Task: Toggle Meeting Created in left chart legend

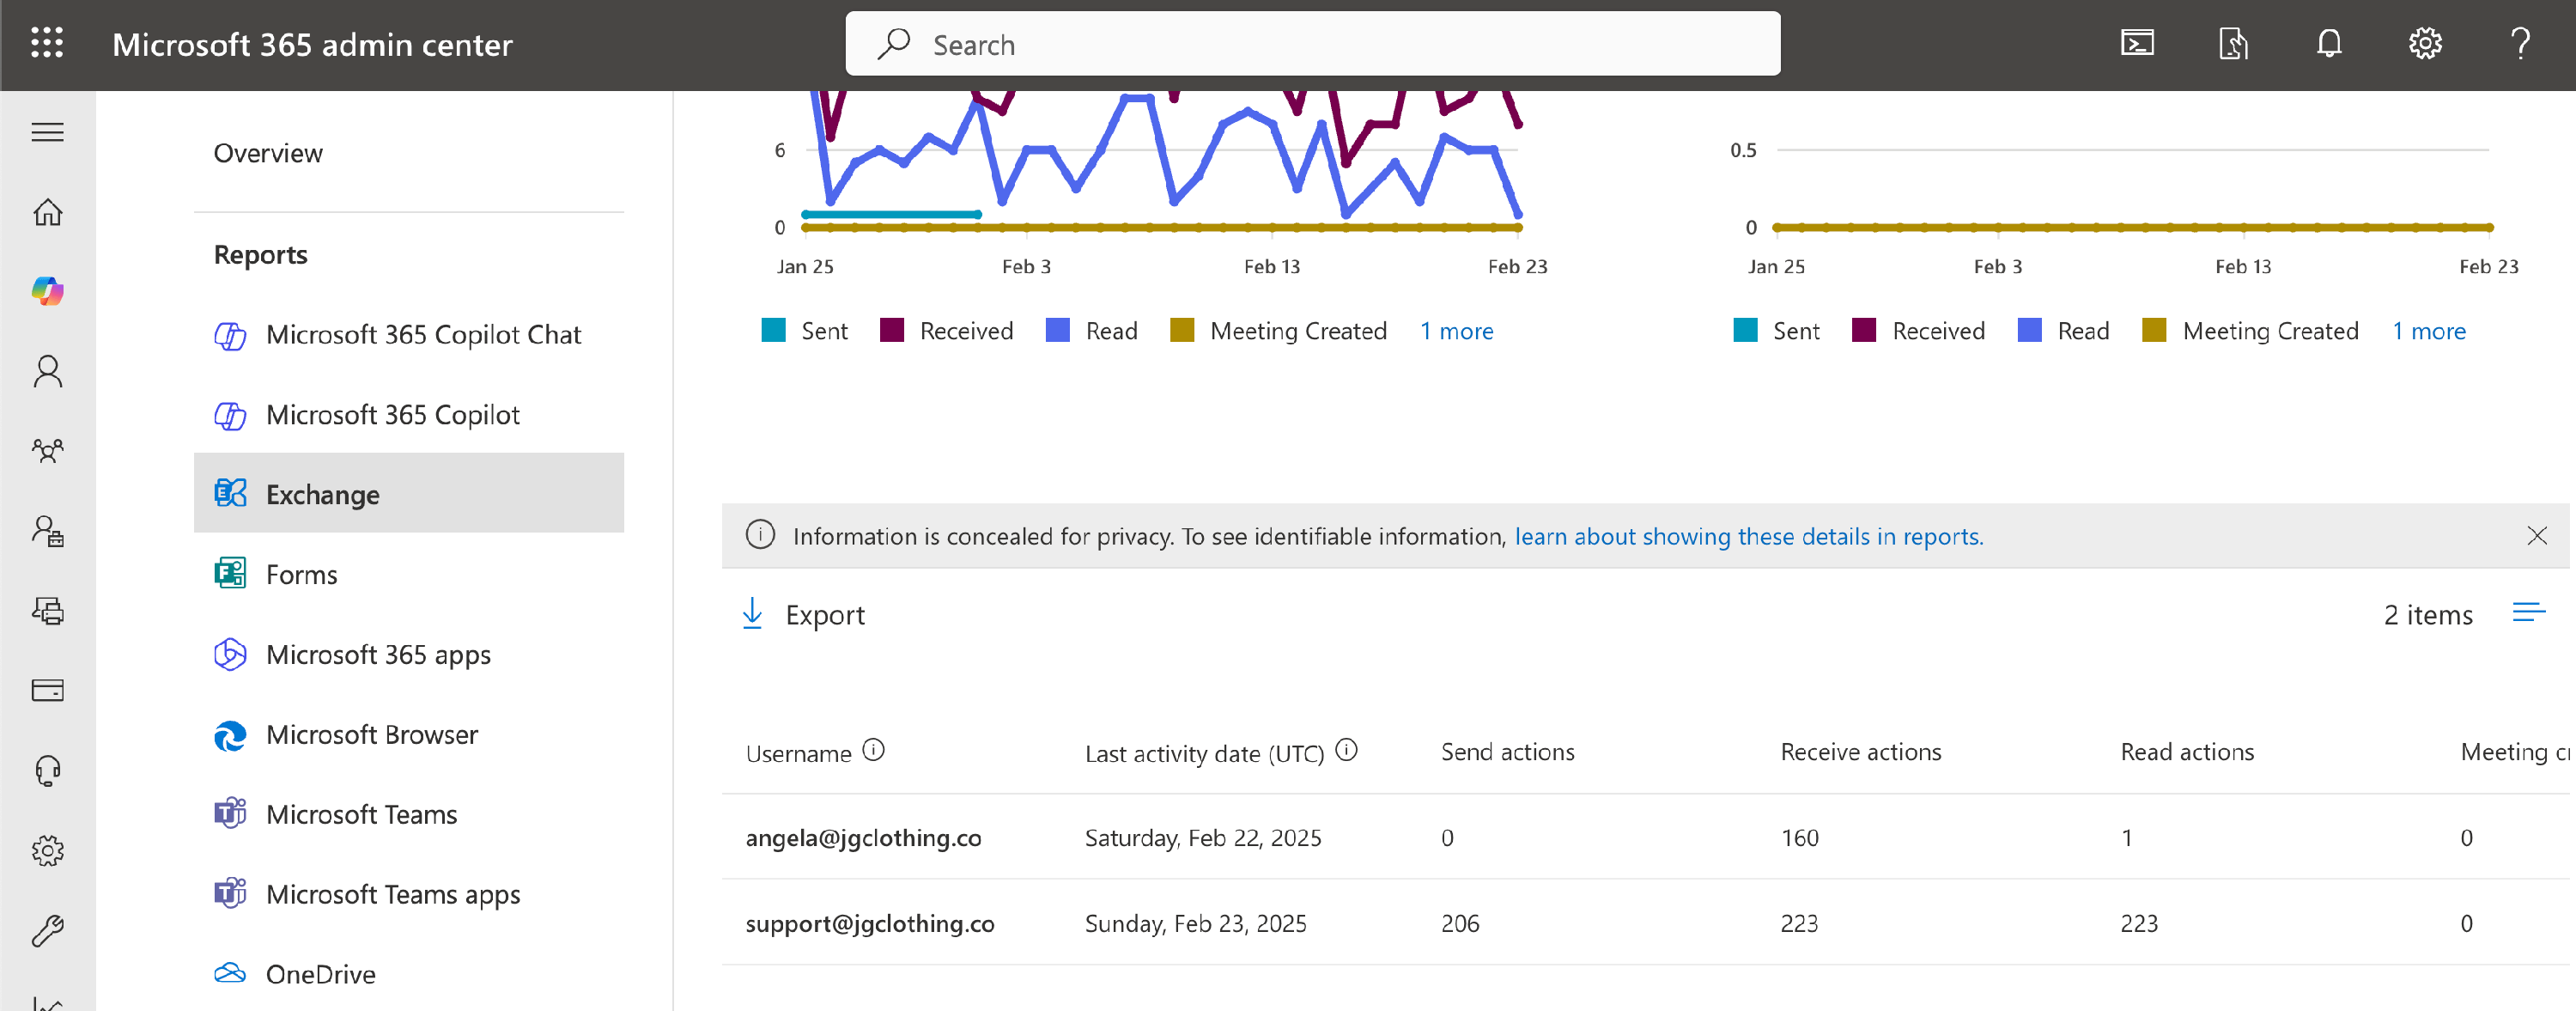Action: click(1278, 331)
